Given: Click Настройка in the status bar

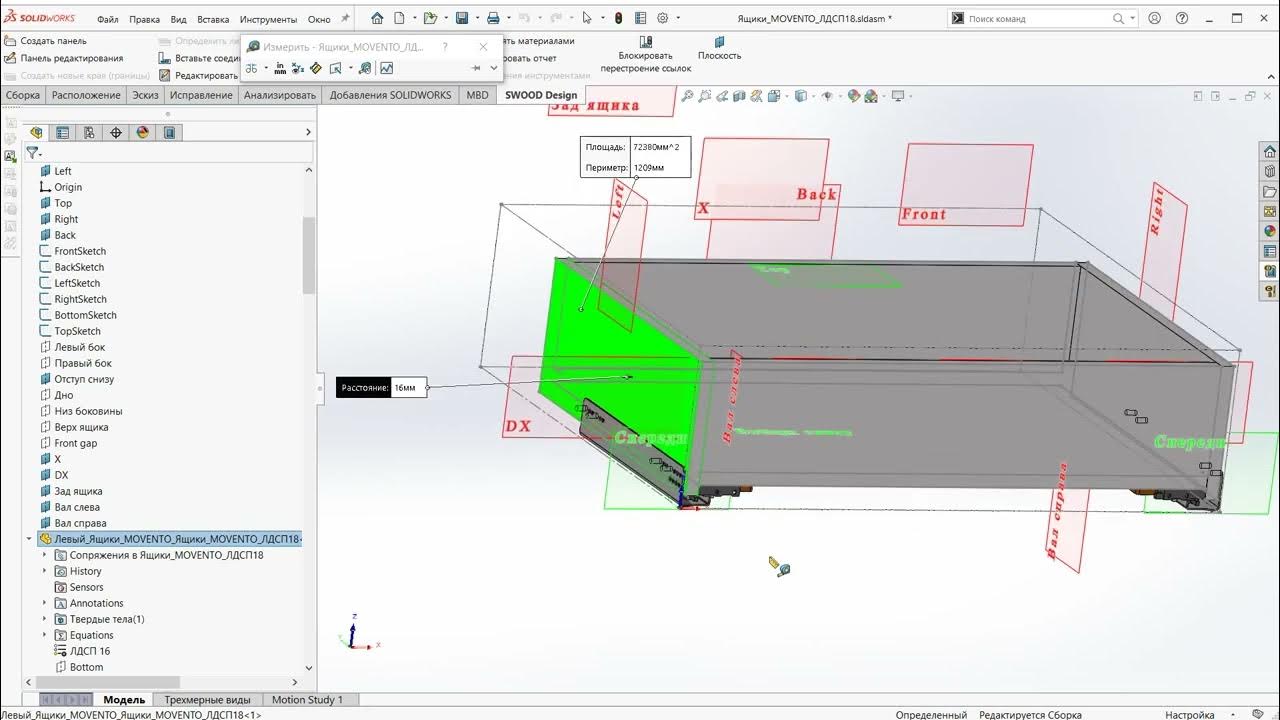Looking at the screenshot, I should (x=1190, y=715).
